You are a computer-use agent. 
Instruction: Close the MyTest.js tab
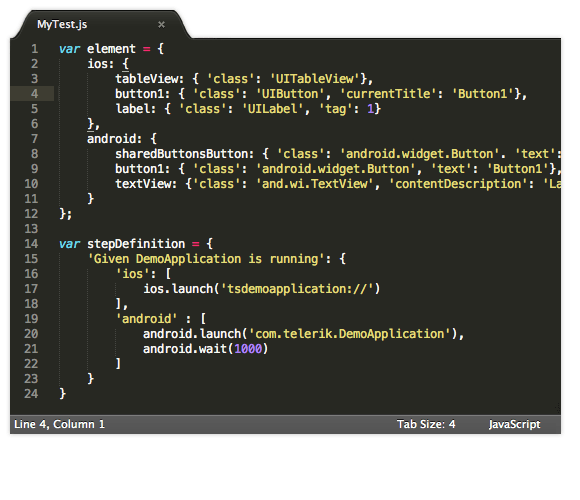(x=161, y=25)
